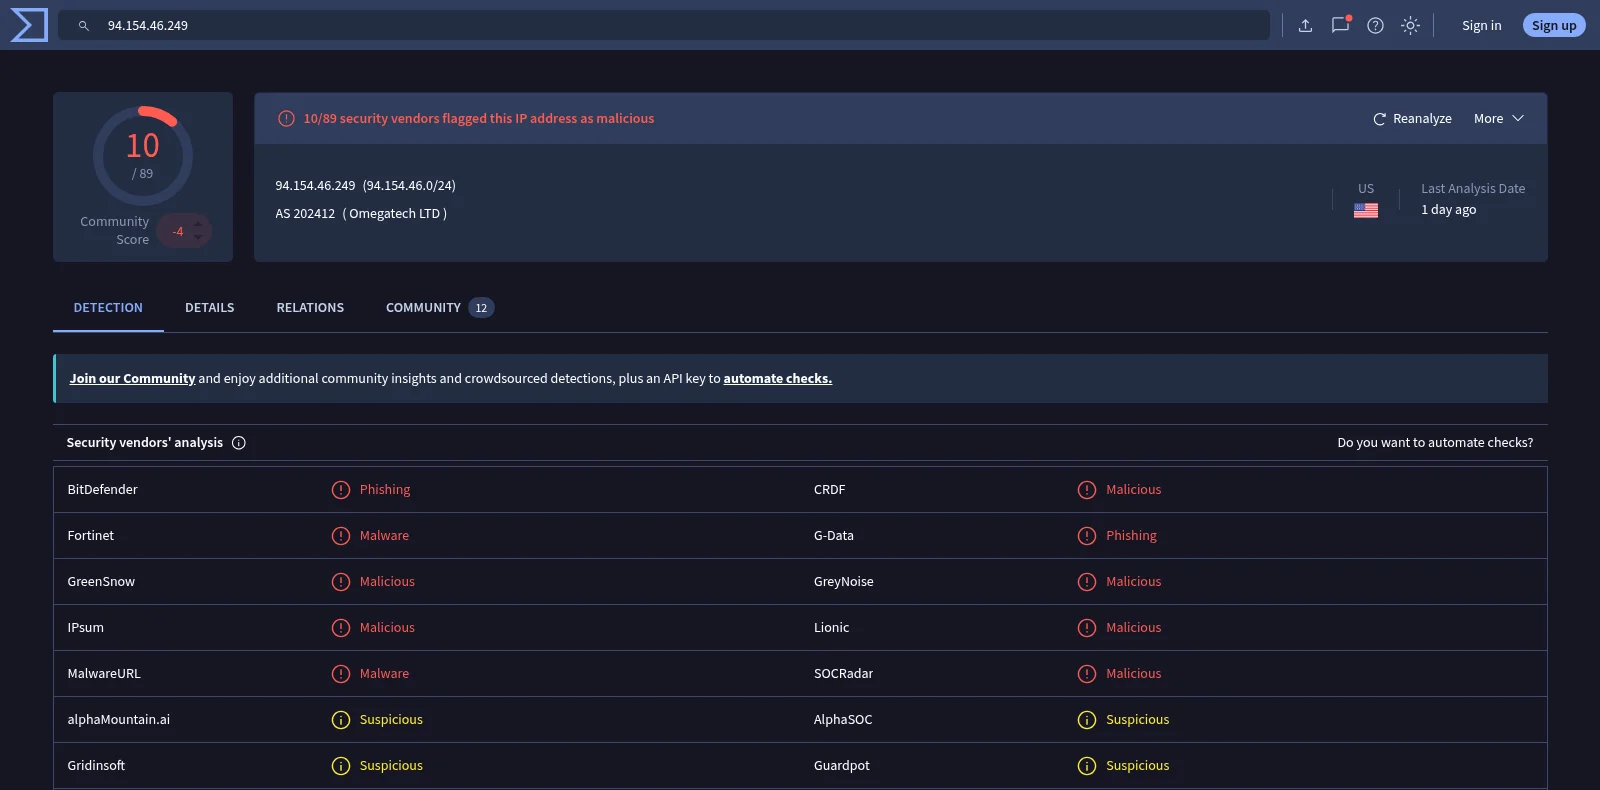
Task: Click Gridinsoft's yellow Suspicious icon
Action: coord(341,766)
